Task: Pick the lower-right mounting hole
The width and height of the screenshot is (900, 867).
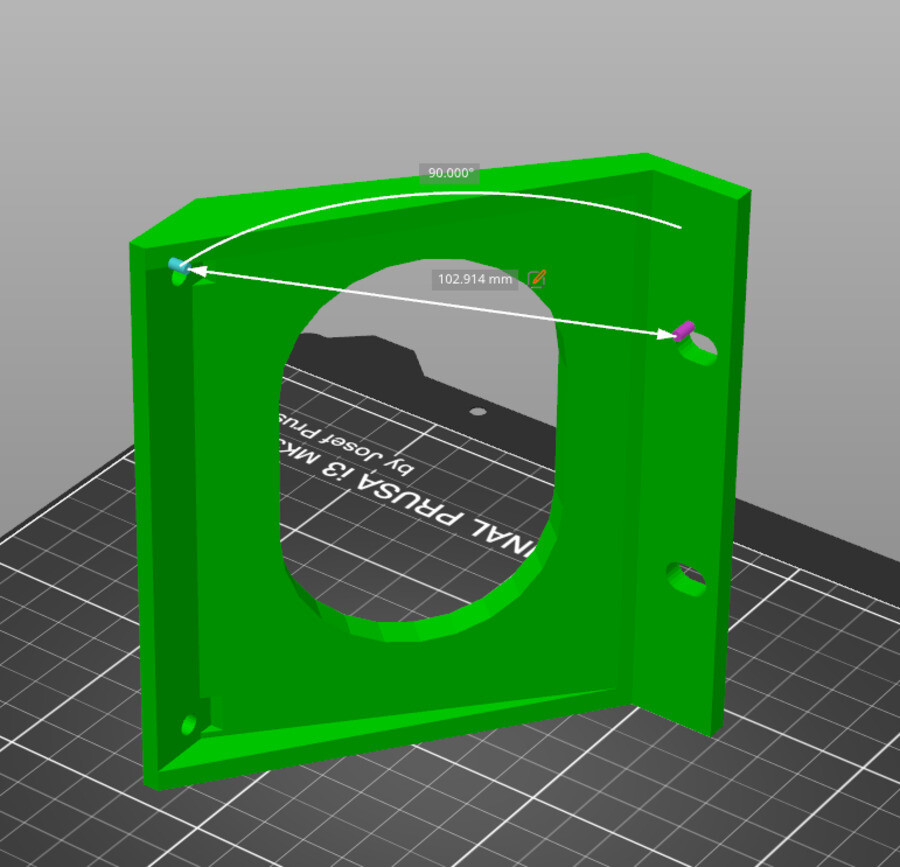Action: [x=686, y=577]
